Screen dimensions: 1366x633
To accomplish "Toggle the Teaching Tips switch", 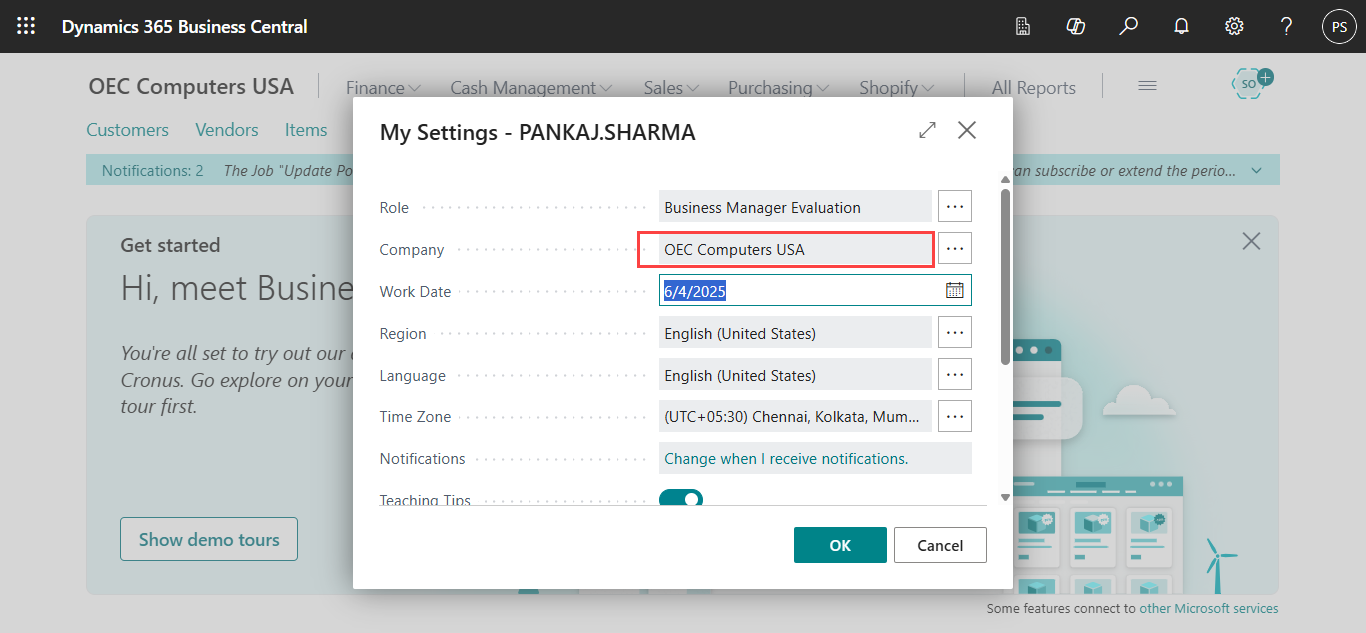I will click(681, 498).
